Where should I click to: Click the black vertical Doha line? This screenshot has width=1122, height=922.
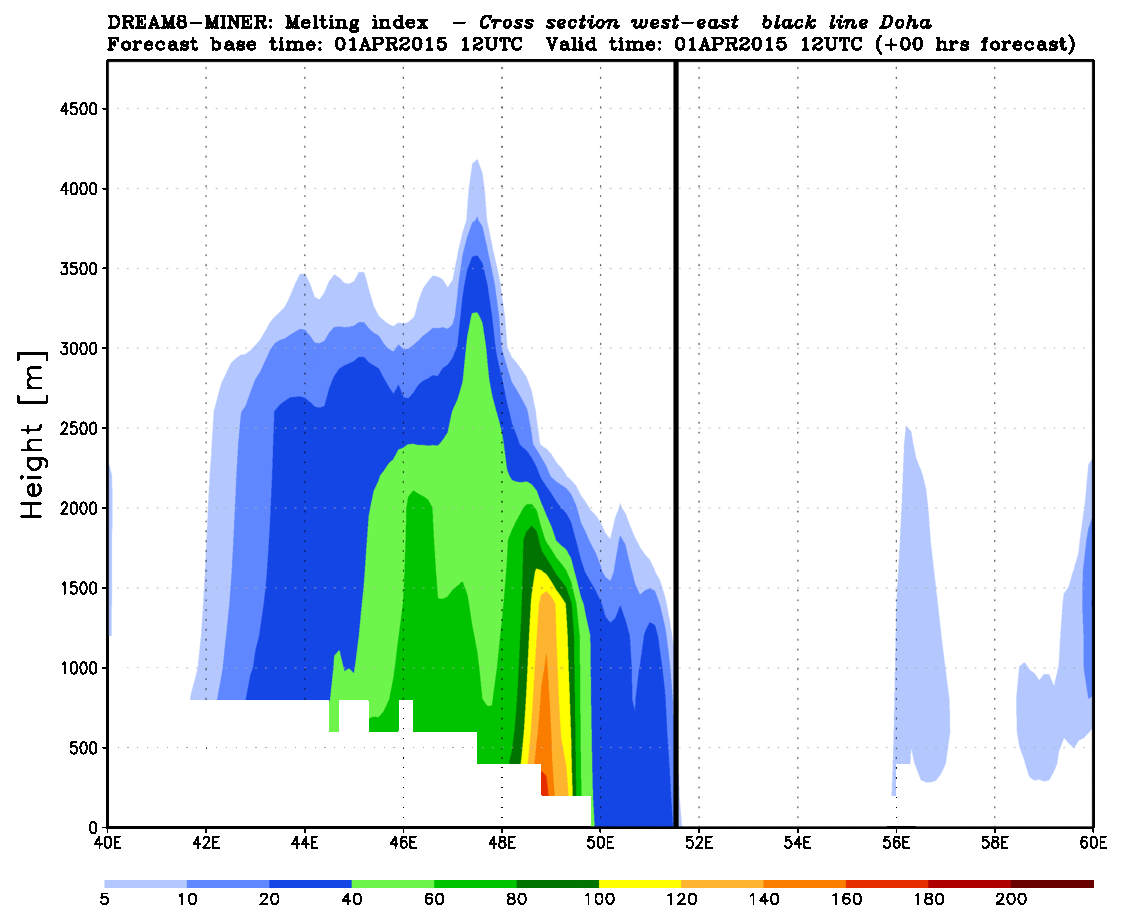point(675,444)
